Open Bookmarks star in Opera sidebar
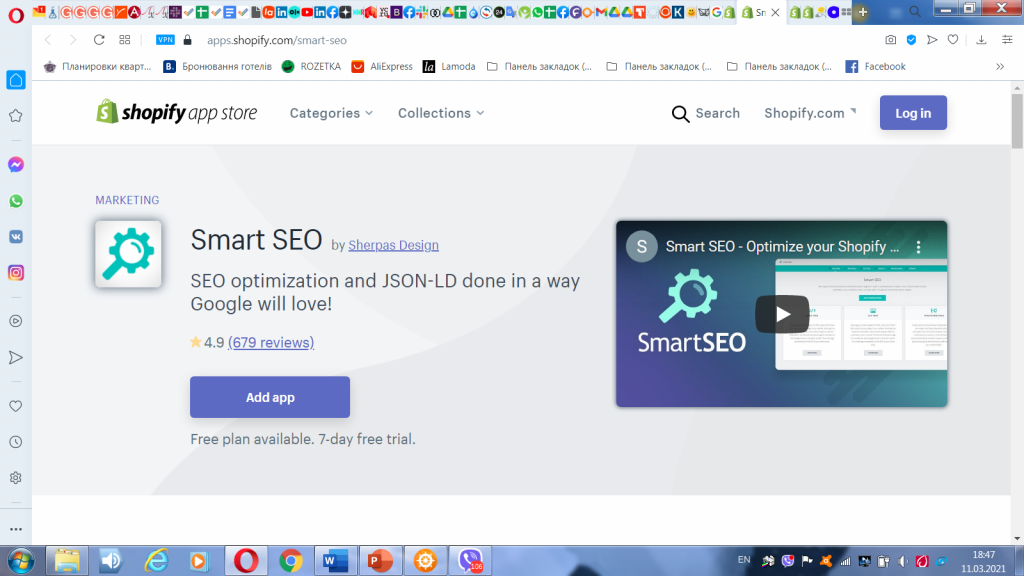 (16, 116)
